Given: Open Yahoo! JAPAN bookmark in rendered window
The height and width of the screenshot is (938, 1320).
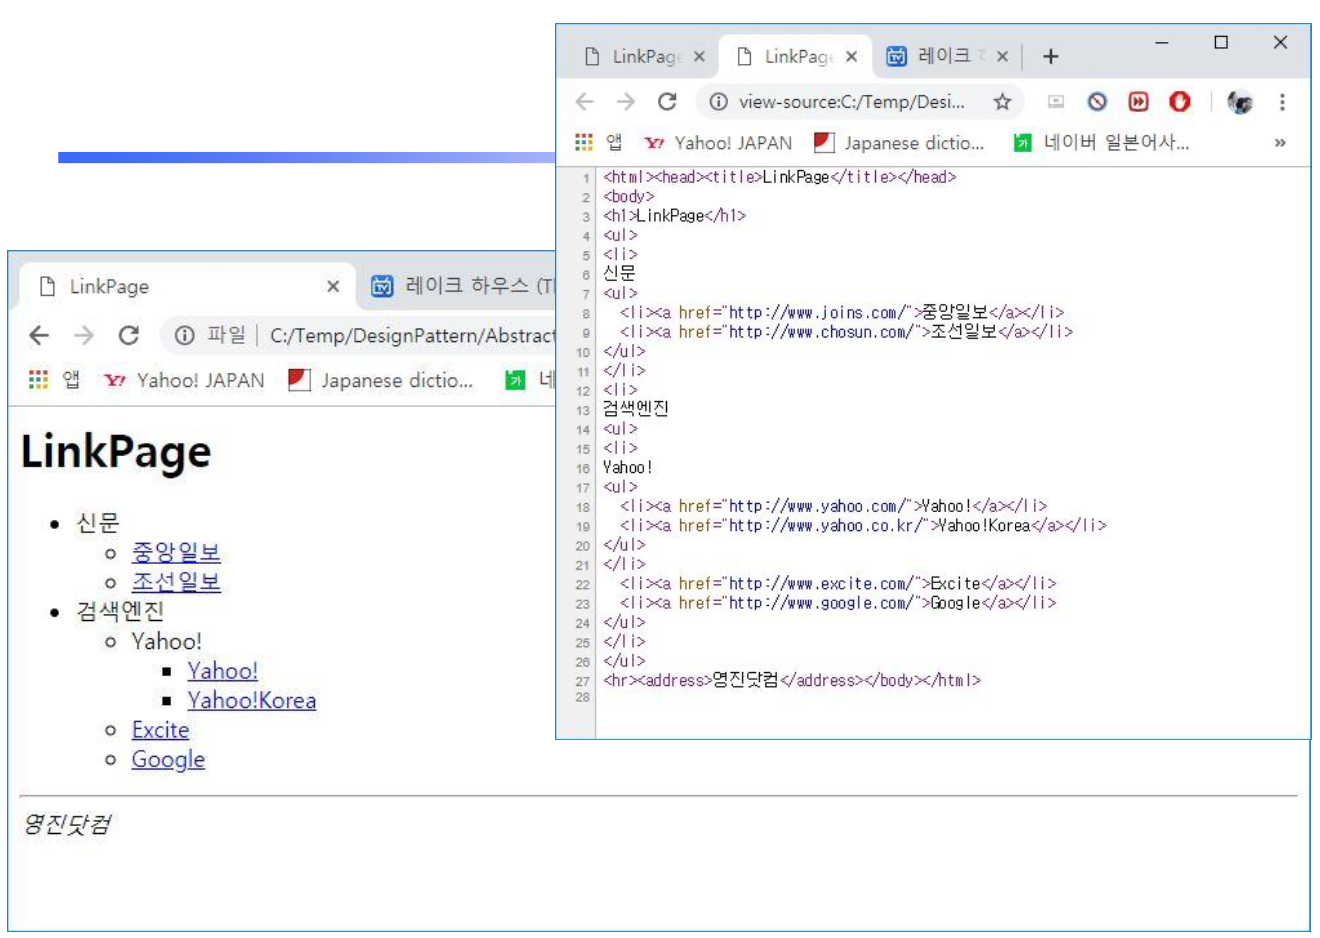Looking at the screenshot, I should click(x=185, y=380).
